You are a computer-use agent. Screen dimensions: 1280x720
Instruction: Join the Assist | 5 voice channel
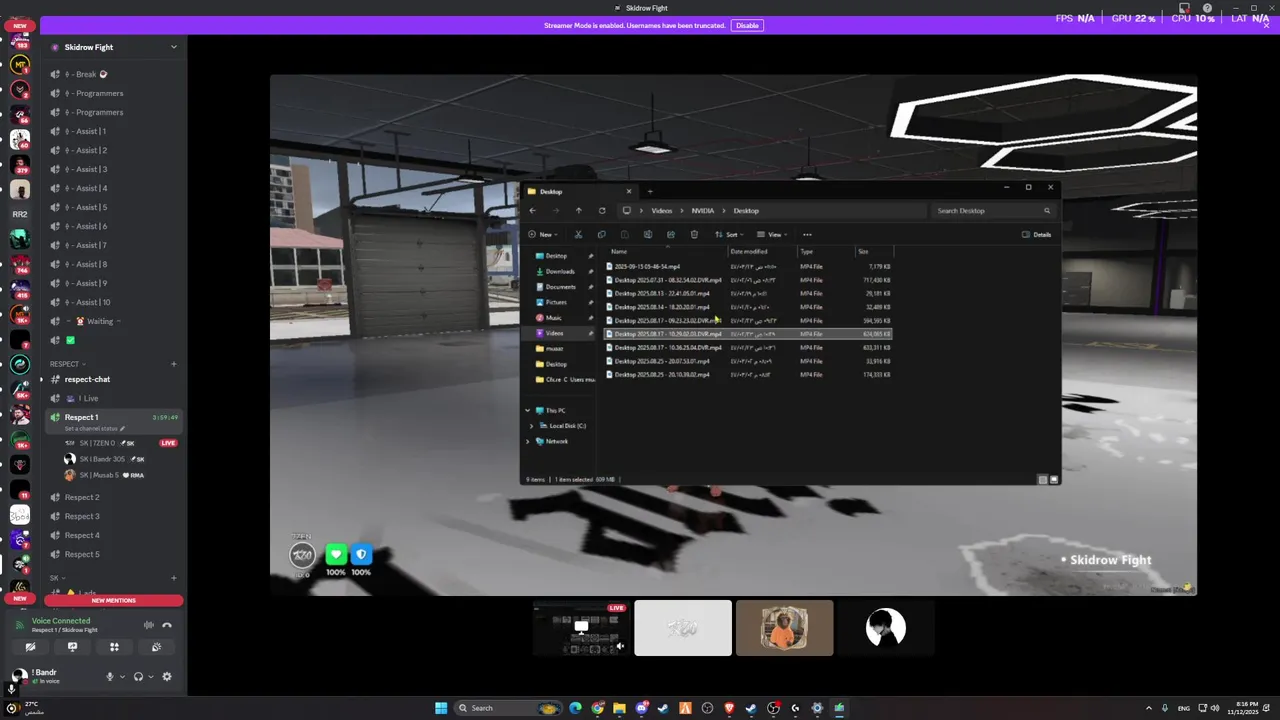click(113, 207)
